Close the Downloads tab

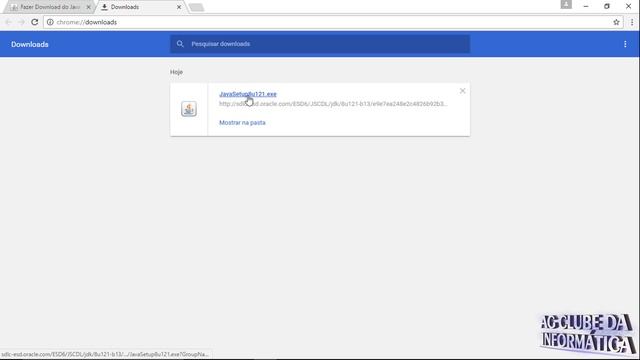(x=179, y=7)
